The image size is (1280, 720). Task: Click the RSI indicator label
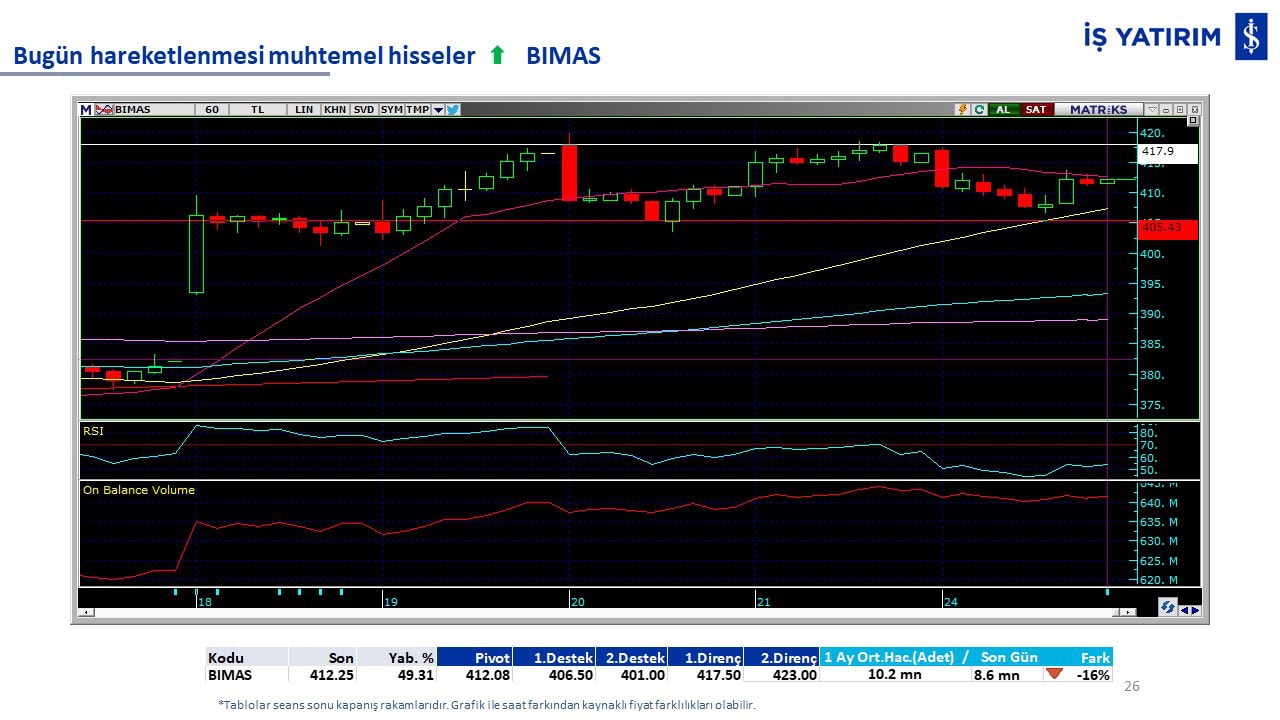93,431
